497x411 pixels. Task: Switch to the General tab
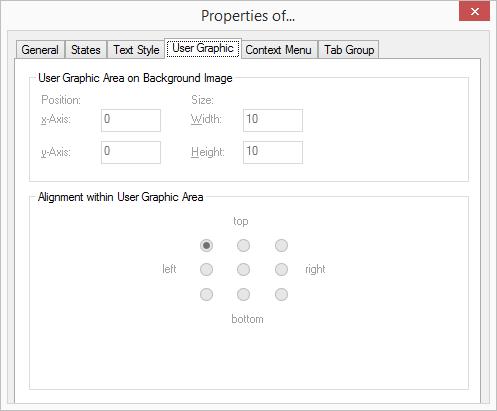40,50
